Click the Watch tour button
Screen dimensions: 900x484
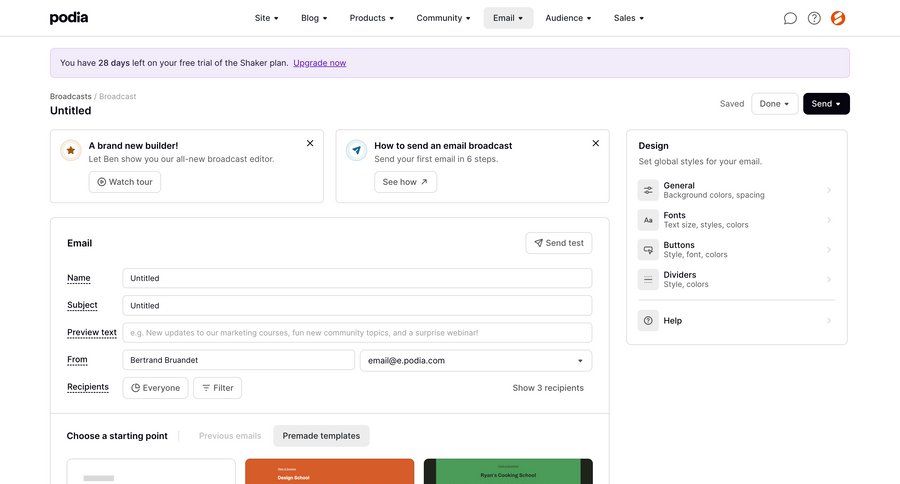coord(125,182)
